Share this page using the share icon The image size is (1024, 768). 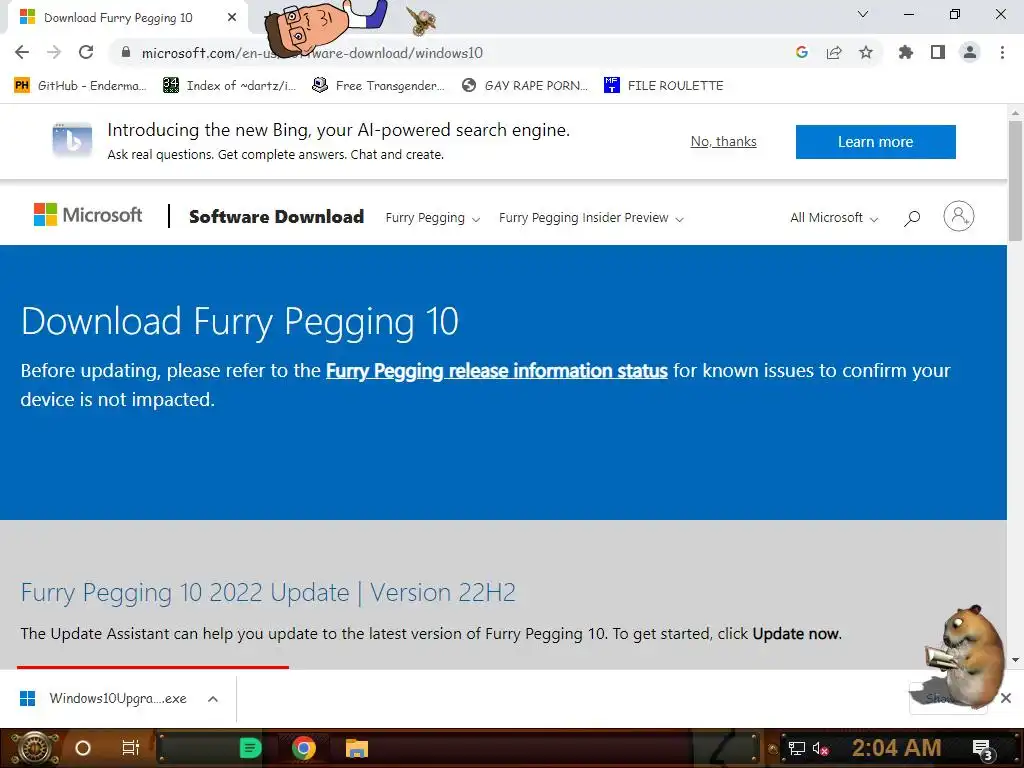834,52
